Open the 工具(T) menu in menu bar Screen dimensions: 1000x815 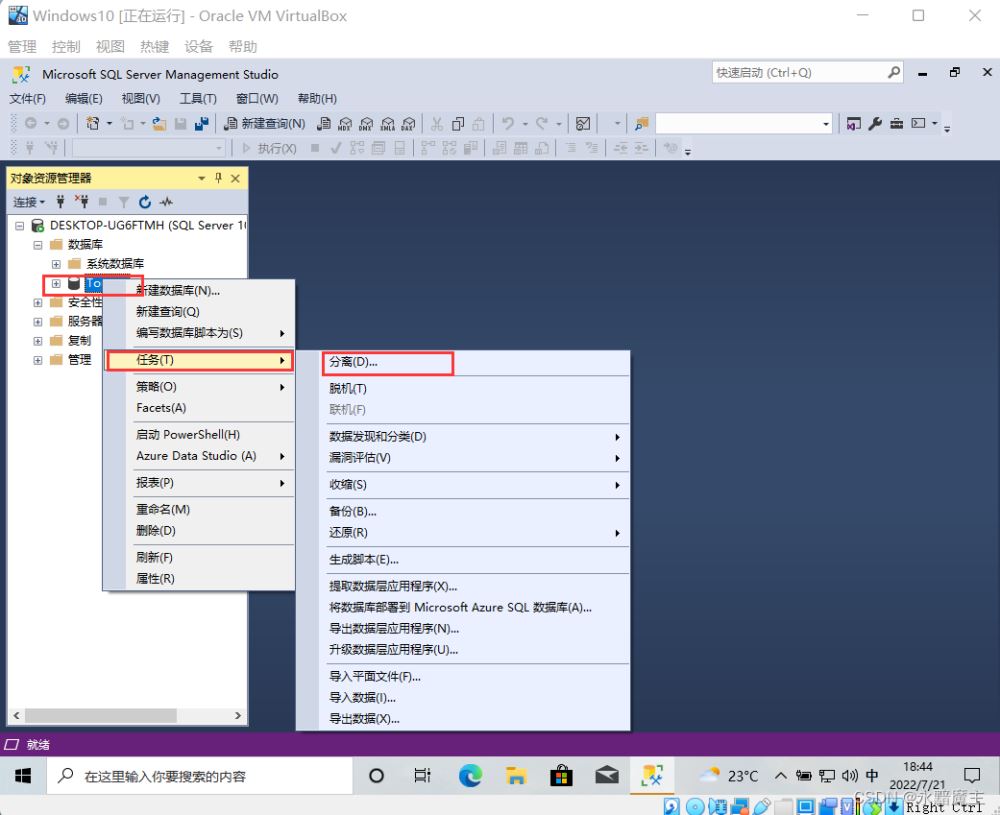click(x=198, y=99)
